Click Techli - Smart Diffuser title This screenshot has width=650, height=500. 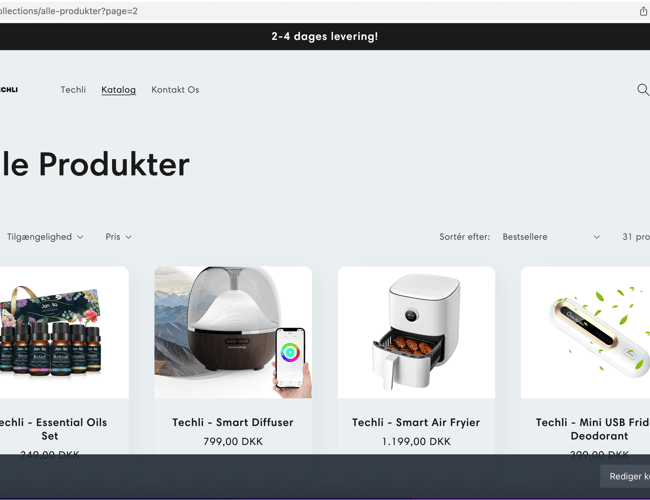[233, 422]
